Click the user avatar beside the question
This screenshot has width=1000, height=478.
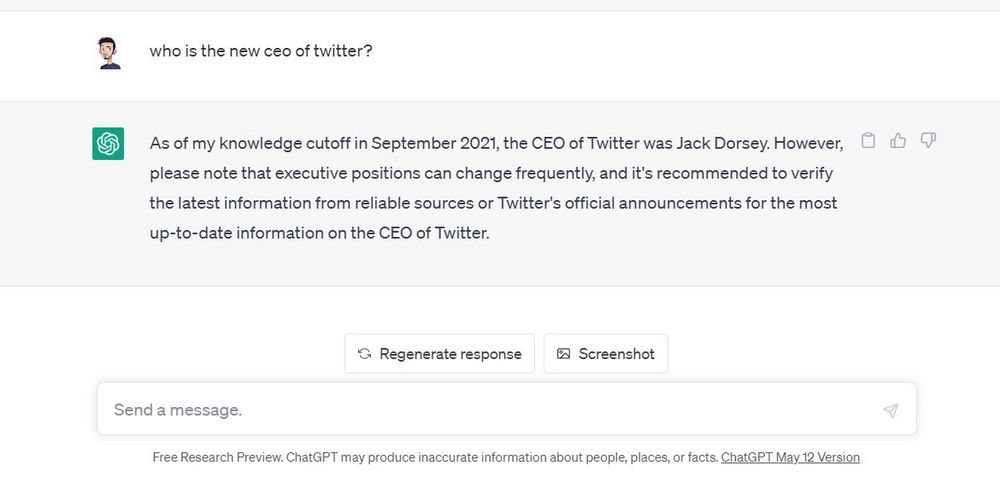click(x=109, y=54)
